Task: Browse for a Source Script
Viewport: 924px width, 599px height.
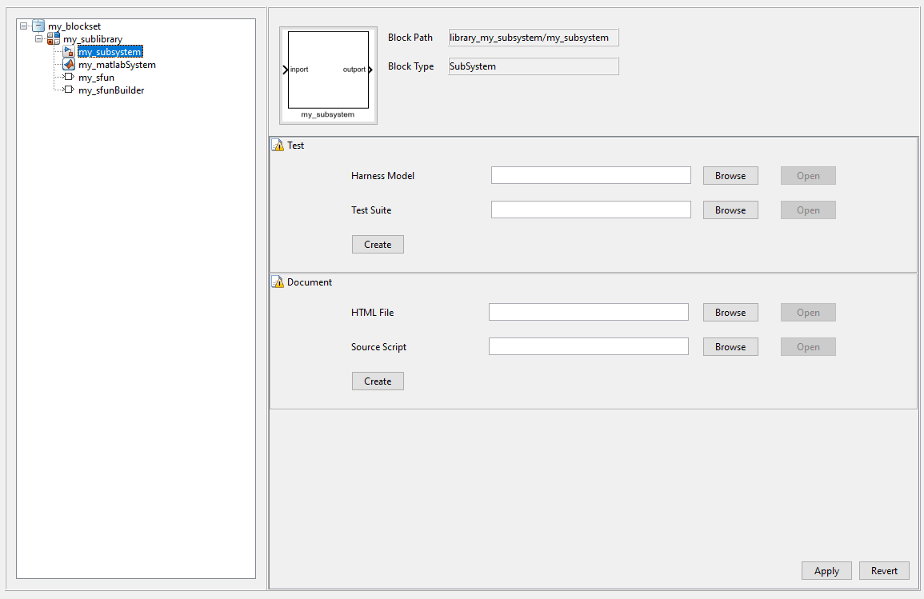Action: [x=730, y=347]
